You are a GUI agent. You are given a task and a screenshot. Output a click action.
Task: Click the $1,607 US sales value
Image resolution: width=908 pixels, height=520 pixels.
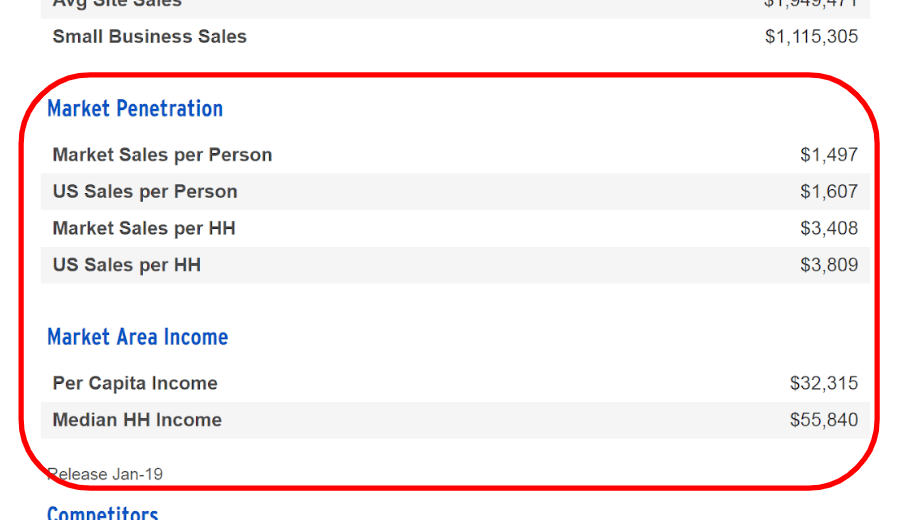click(x=828, y=192)
